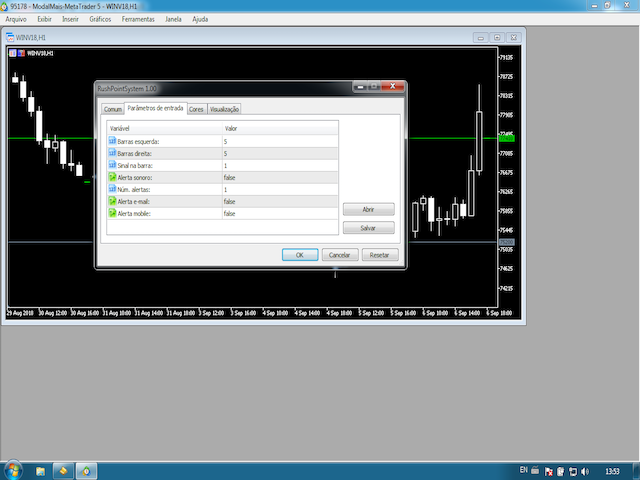Click the Alerta e-mail boolean icon

[x=112, y=201]
